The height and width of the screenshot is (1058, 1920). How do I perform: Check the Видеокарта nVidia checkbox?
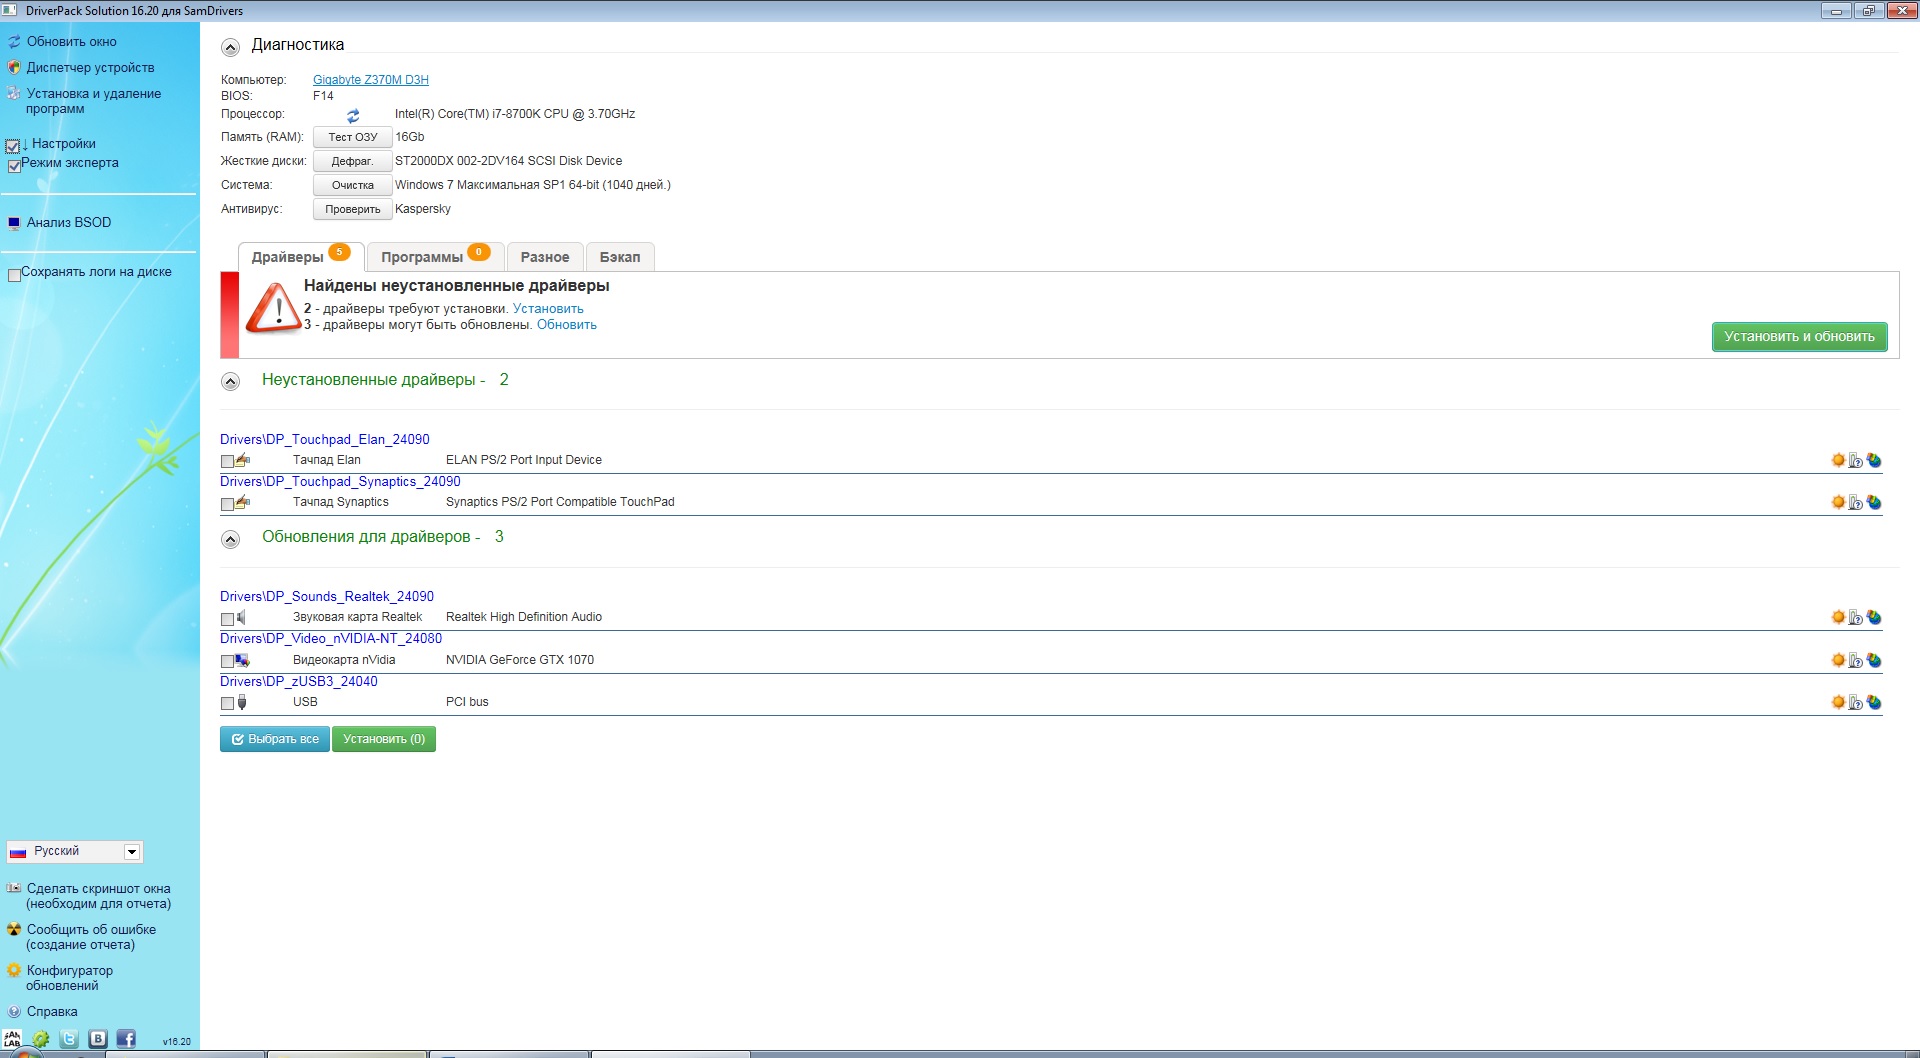[227, 661]
